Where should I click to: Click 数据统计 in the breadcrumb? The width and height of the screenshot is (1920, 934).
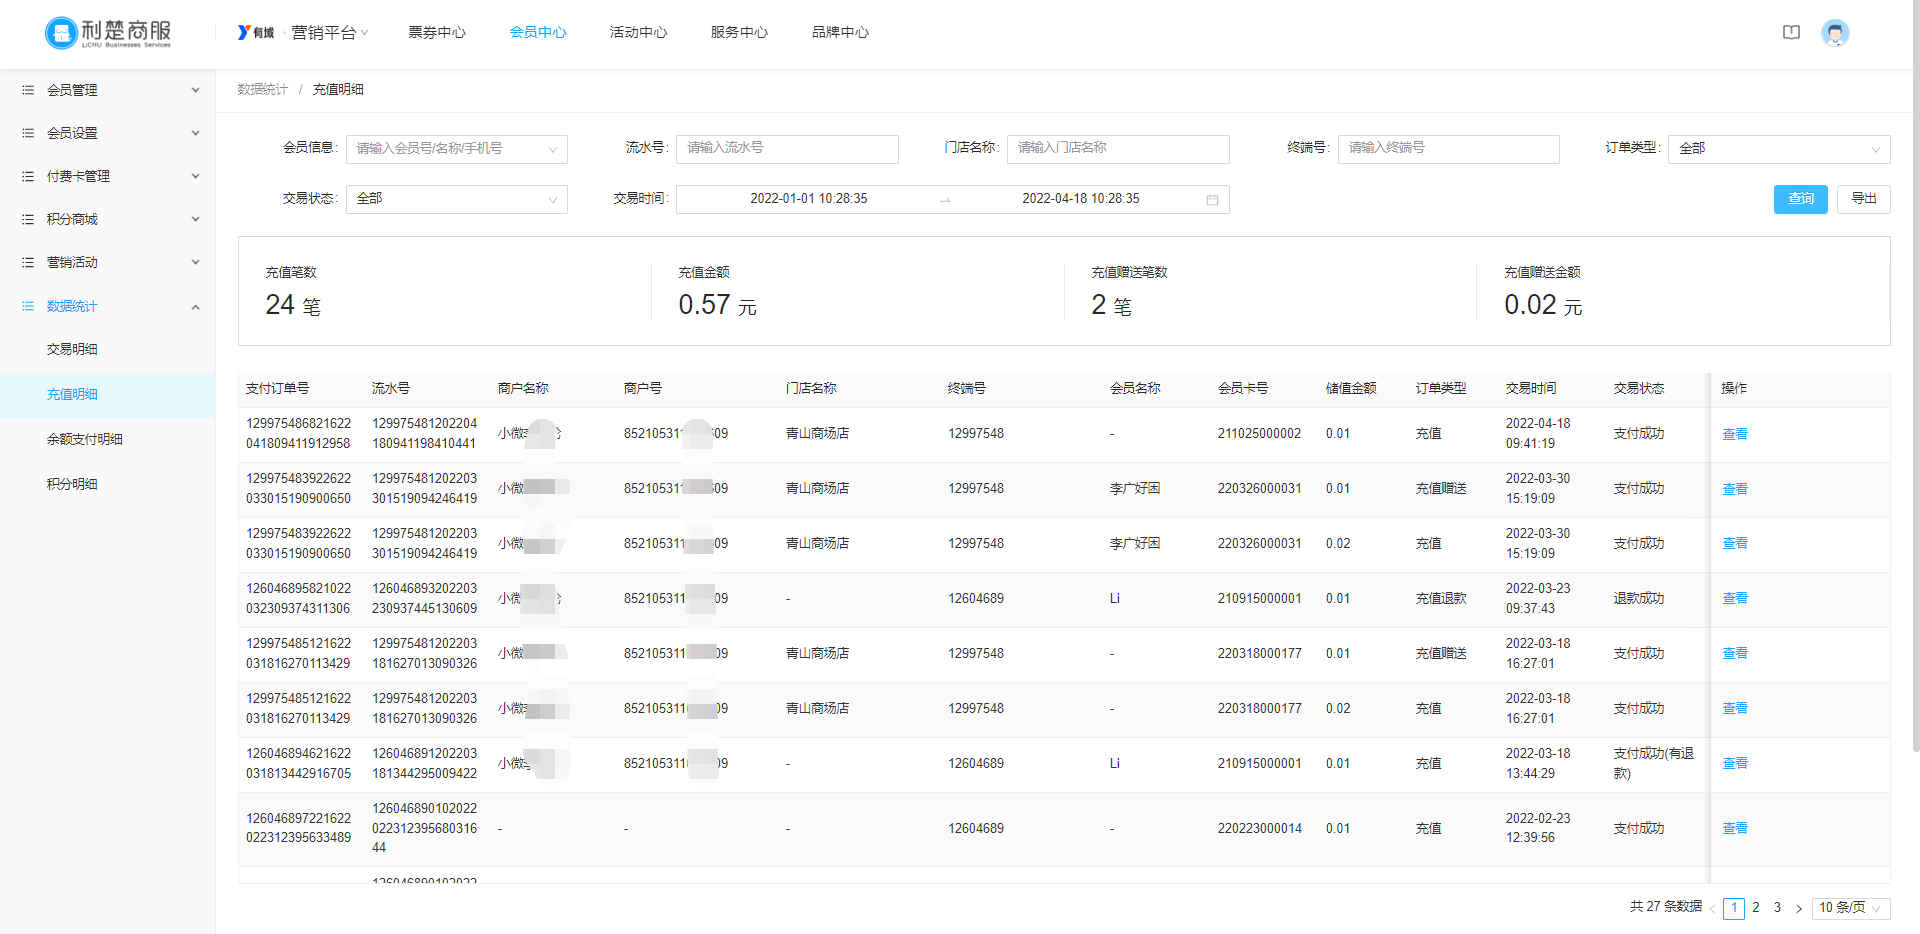point(262,89)
